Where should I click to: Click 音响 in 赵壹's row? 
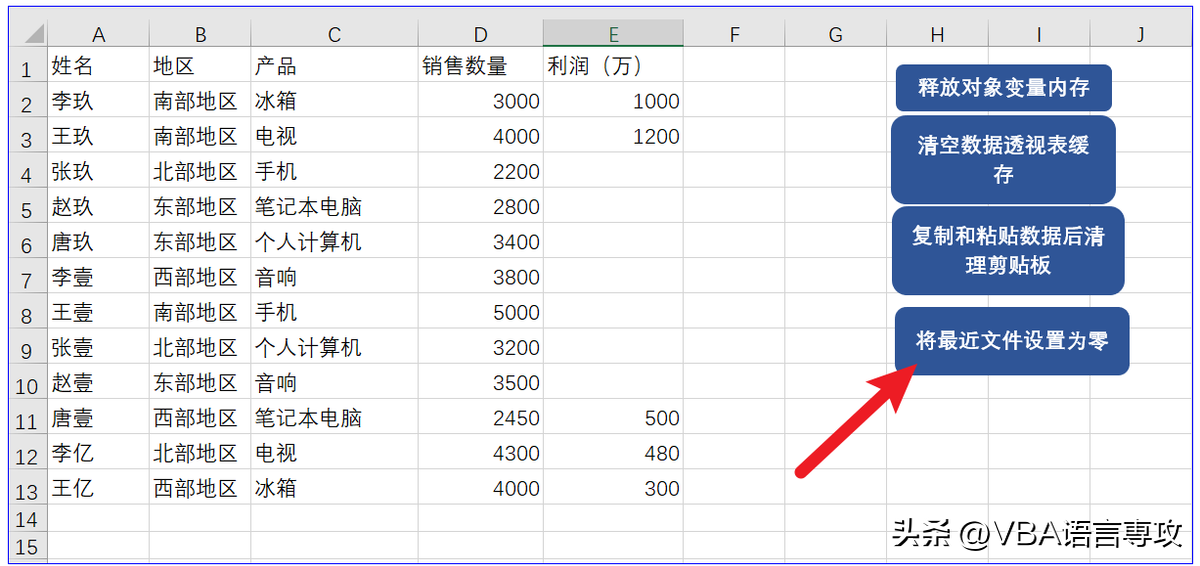334,383
